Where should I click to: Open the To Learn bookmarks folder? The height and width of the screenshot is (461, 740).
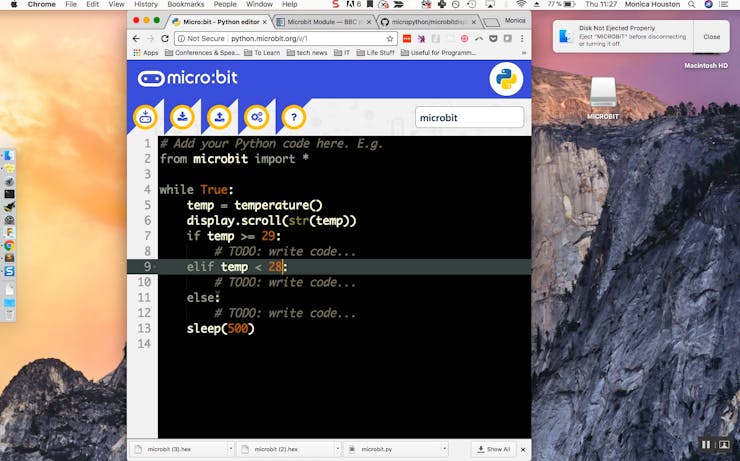262,53
